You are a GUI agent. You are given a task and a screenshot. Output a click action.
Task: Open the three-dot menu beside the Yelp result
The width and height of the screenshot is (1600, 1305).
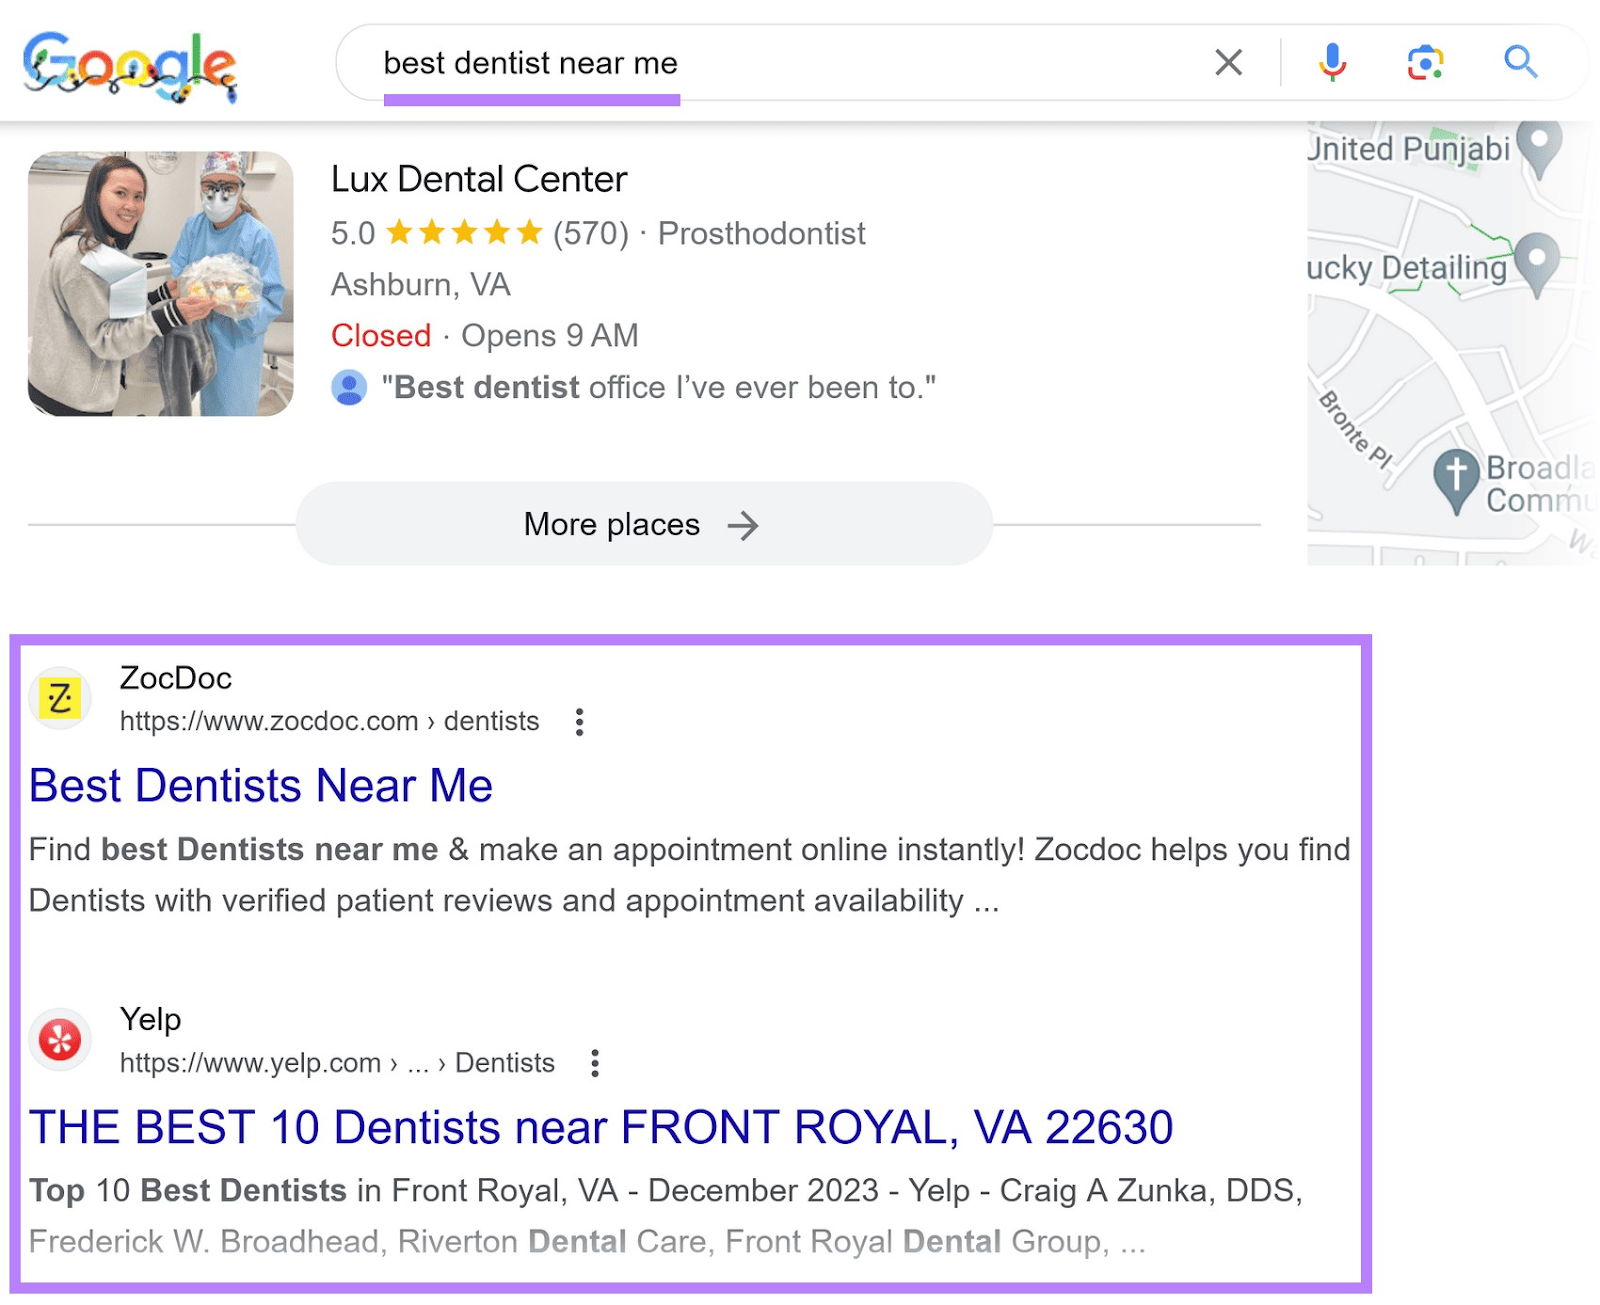coord(595,1063)
